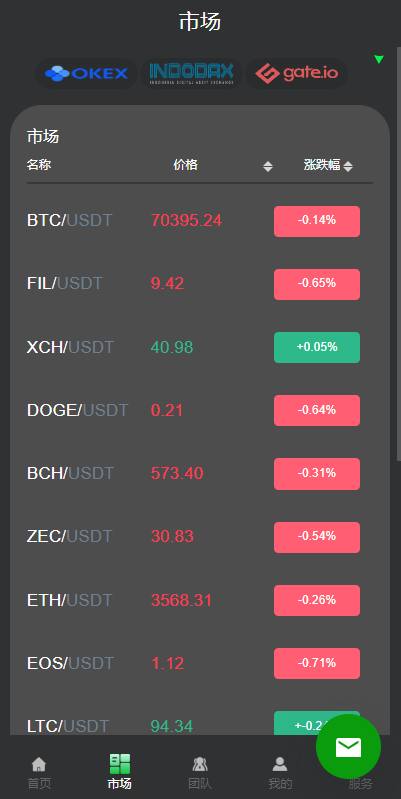Sort by 涨跌幅 using sort arrows
Viewport: 401px width, 799px height.
tap(348, 166)
